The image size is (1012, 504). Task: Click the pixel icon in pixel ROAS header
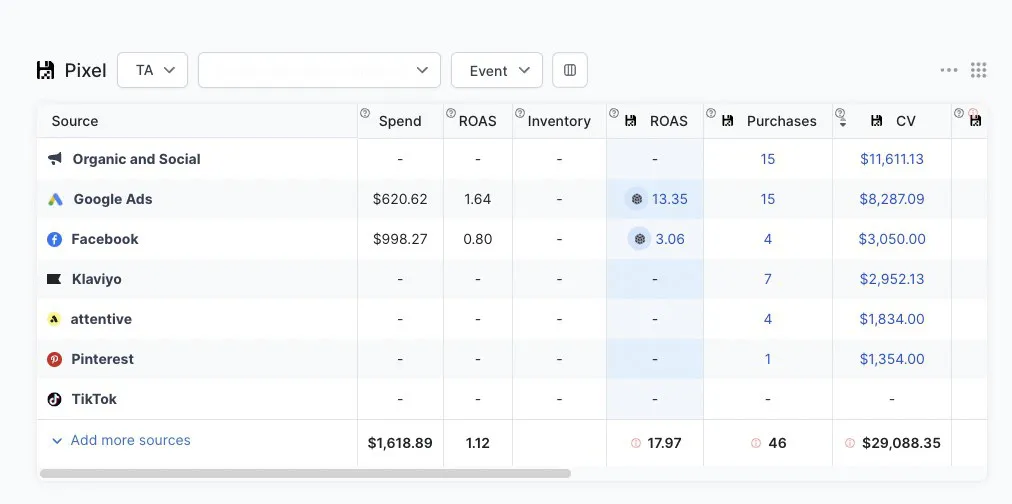click(631, 121)
